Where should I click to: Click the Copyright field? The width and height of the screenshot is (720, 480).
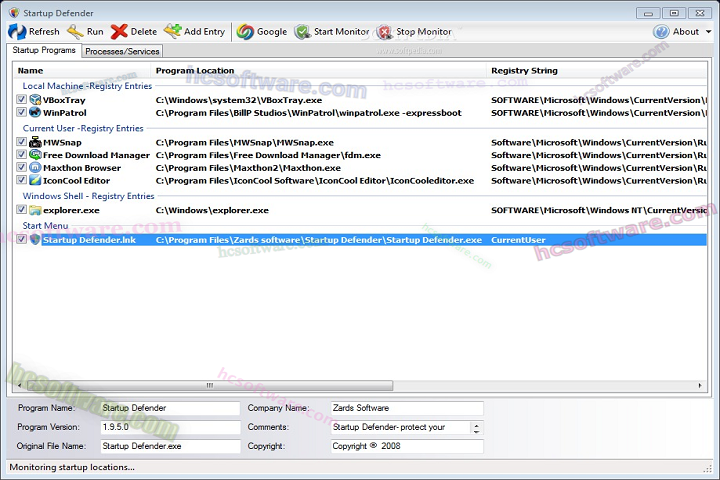point(407,446)
